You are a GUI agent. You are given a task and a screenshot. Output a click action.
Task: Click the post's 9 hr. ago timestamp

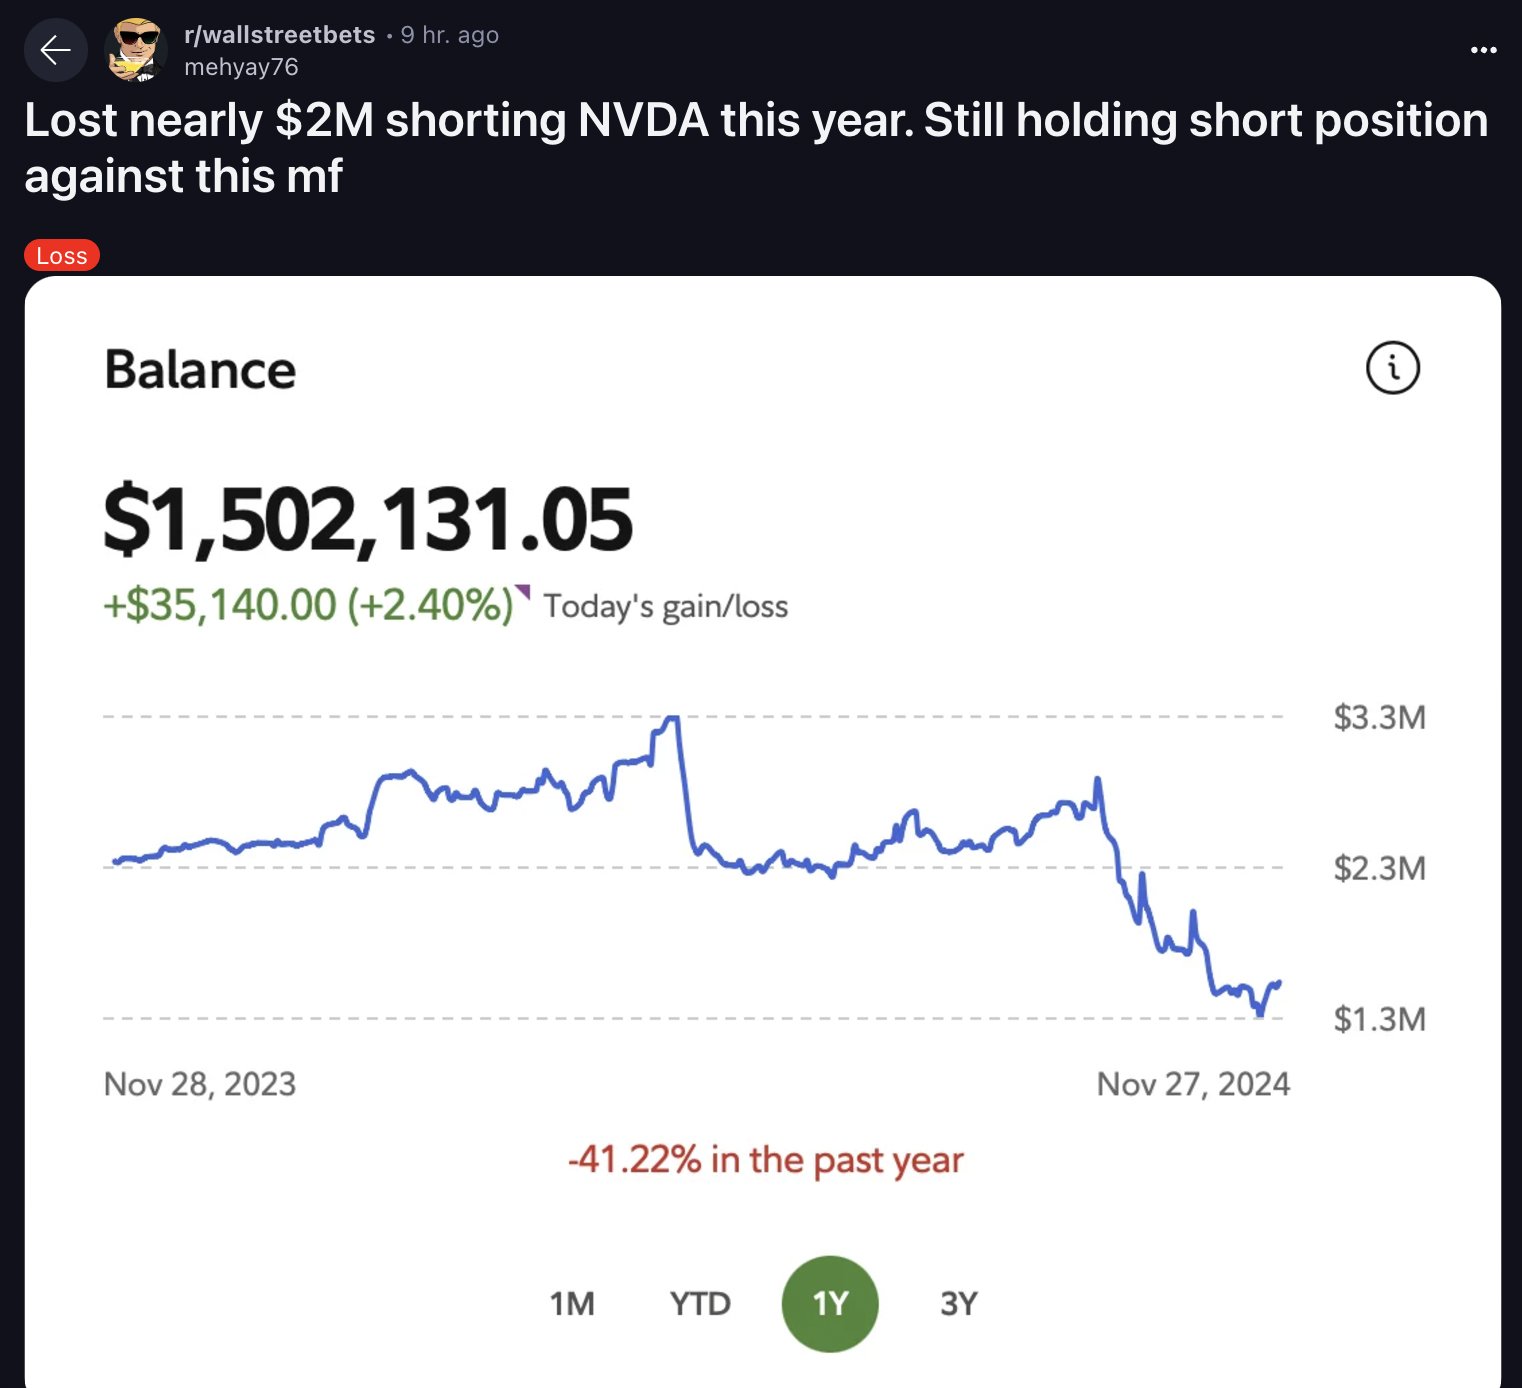[449, 35]
